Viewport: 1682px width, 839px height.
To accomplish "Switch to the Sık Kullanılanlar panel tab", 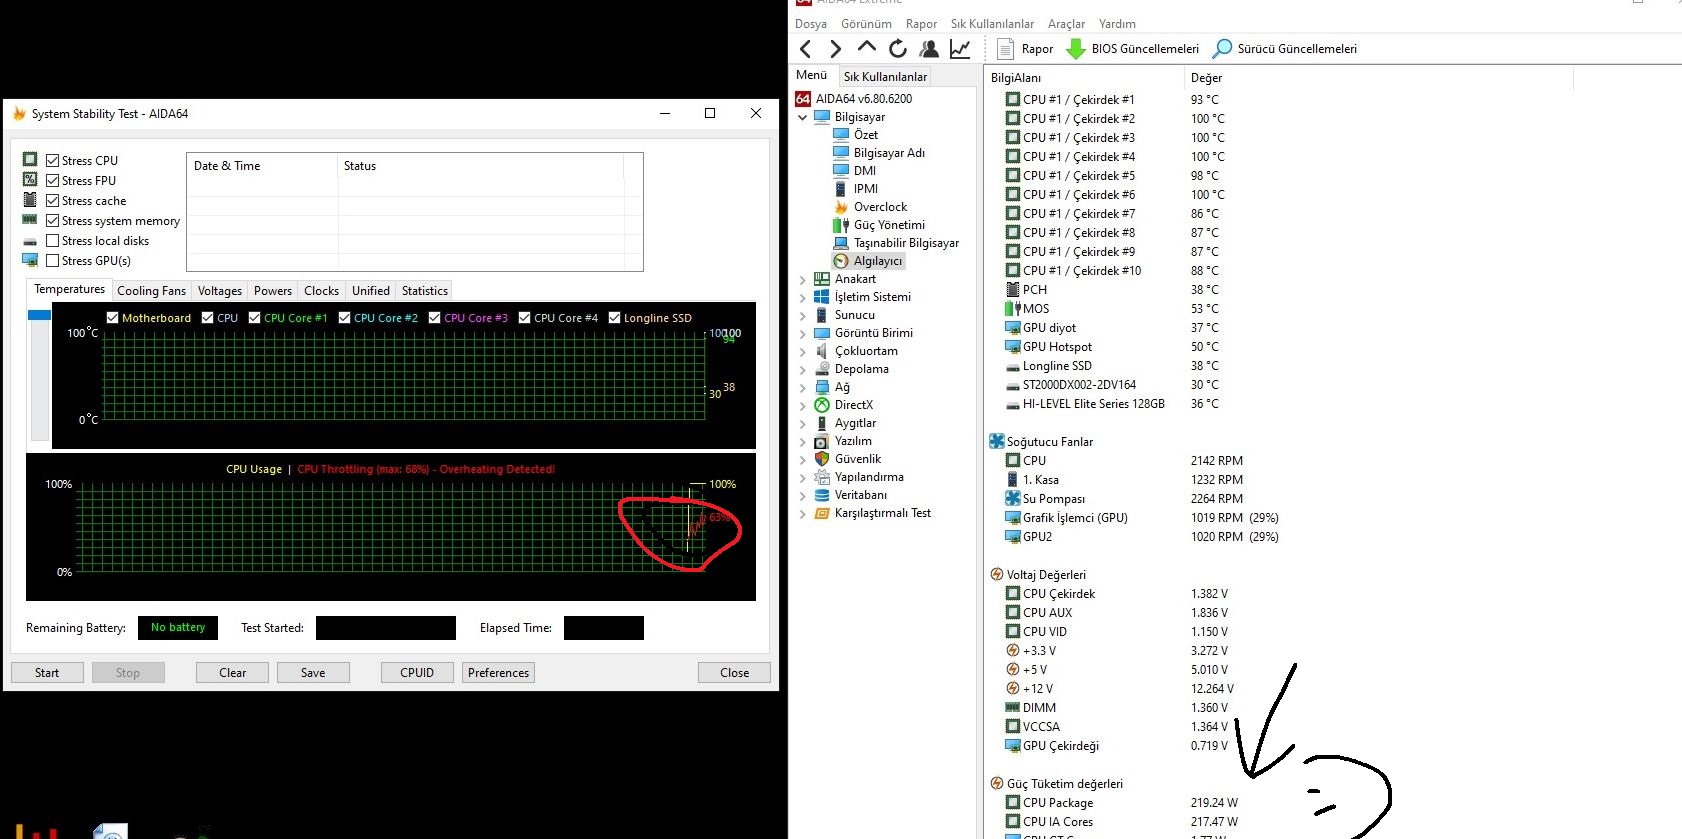I will point(885,77).
